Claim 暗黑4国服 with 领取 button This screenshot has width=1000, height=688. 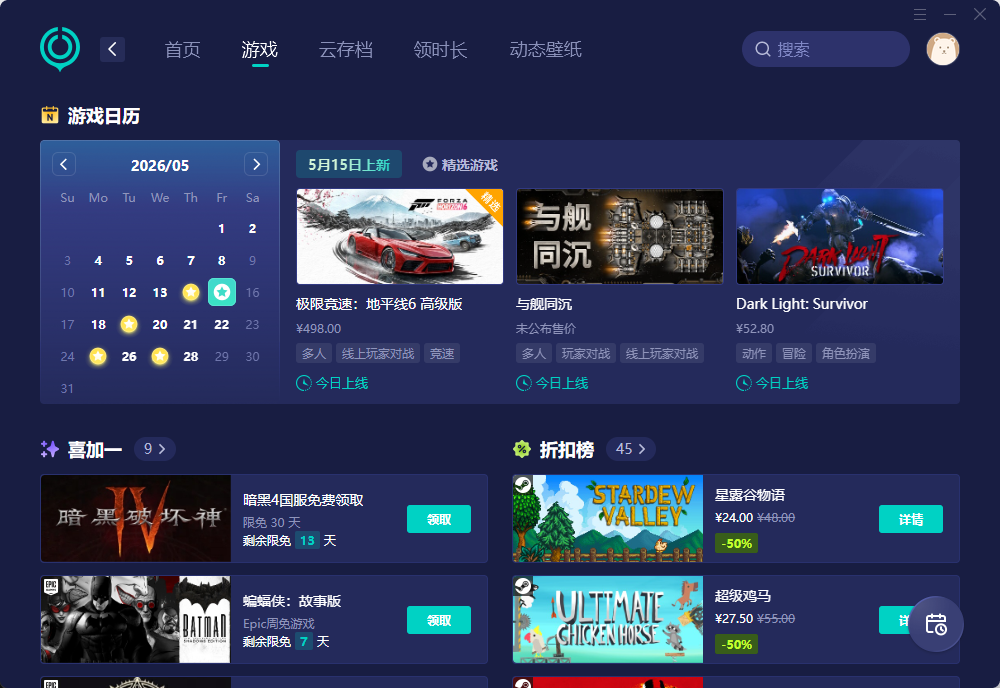[x=439, y=519]
